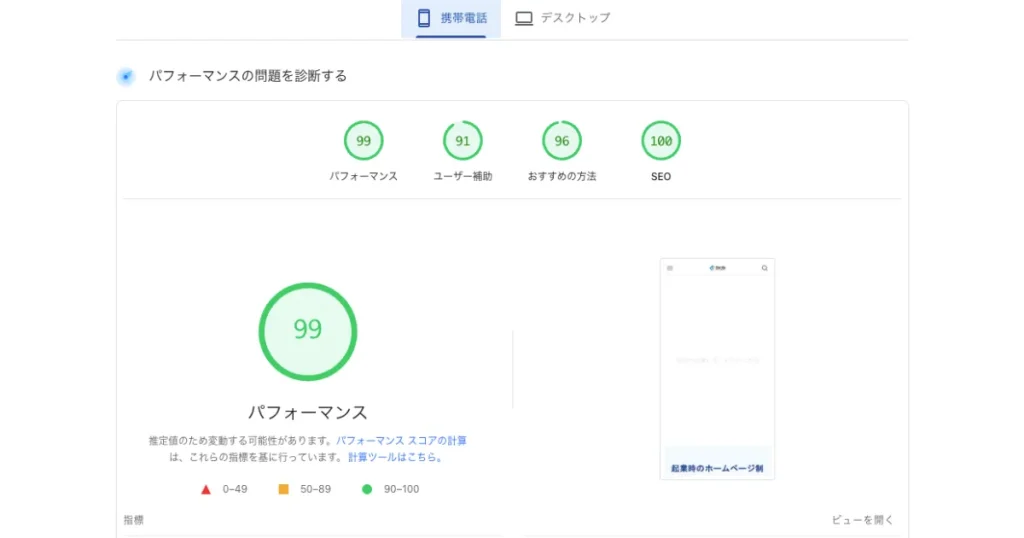The image size is (1024, 538).
Task: Click the large パフォーマンス title below the gauge
Action: (x=308, y=413)
